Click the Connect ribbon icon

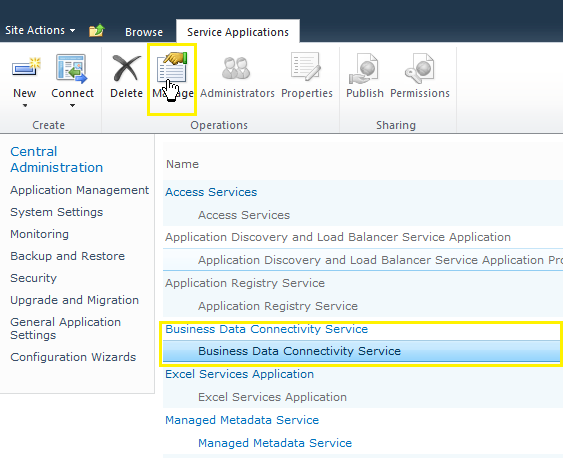point(72,68)
